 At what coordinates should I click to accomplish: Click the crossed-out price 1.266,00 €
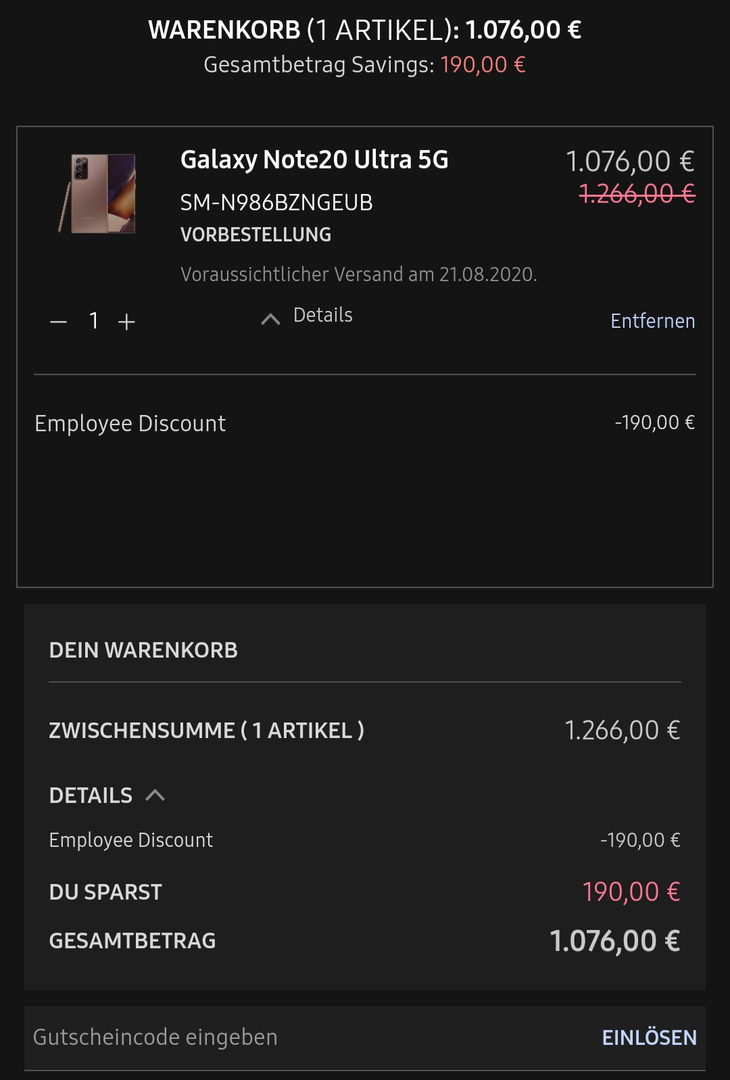tap(636, 194)
